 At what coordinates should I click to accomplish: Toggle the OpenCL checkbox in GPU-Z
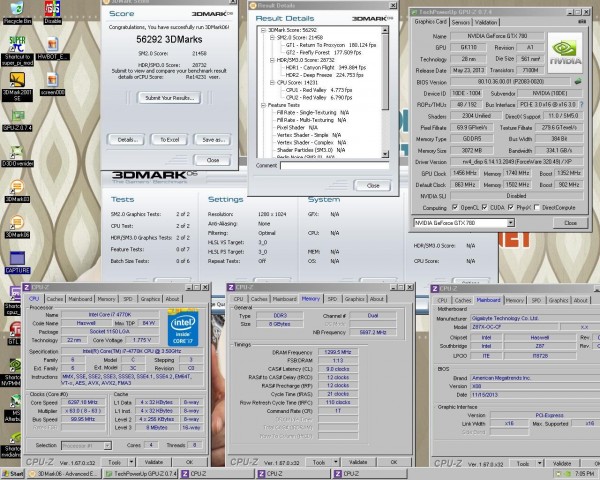(x=455, y=207)
